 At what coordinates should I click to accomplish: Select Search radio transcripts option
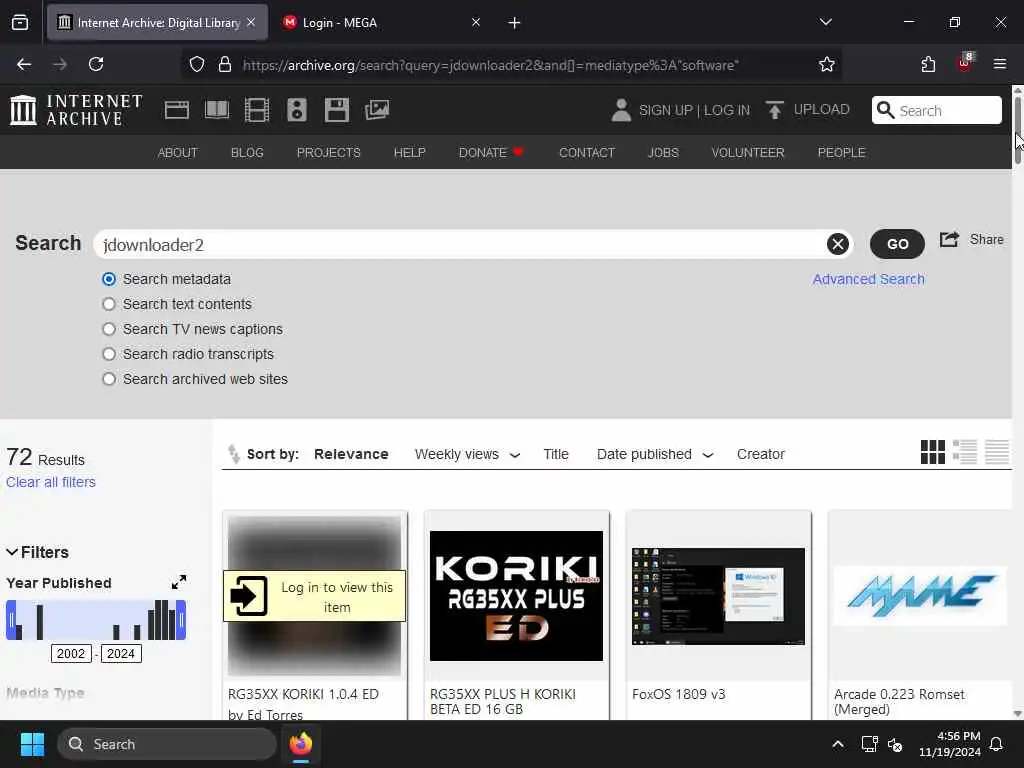(x=109, y=353)
